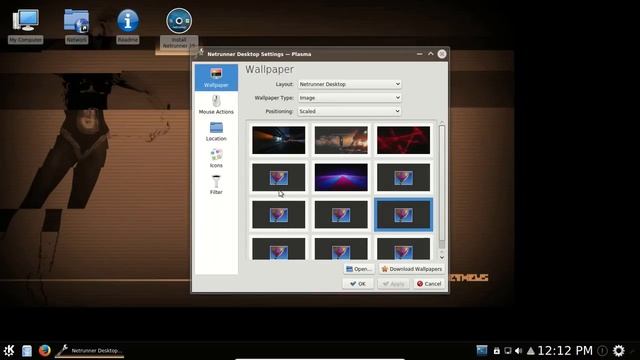Select the Readme desktop icon

pyautogui.click(x=128, y=26)
